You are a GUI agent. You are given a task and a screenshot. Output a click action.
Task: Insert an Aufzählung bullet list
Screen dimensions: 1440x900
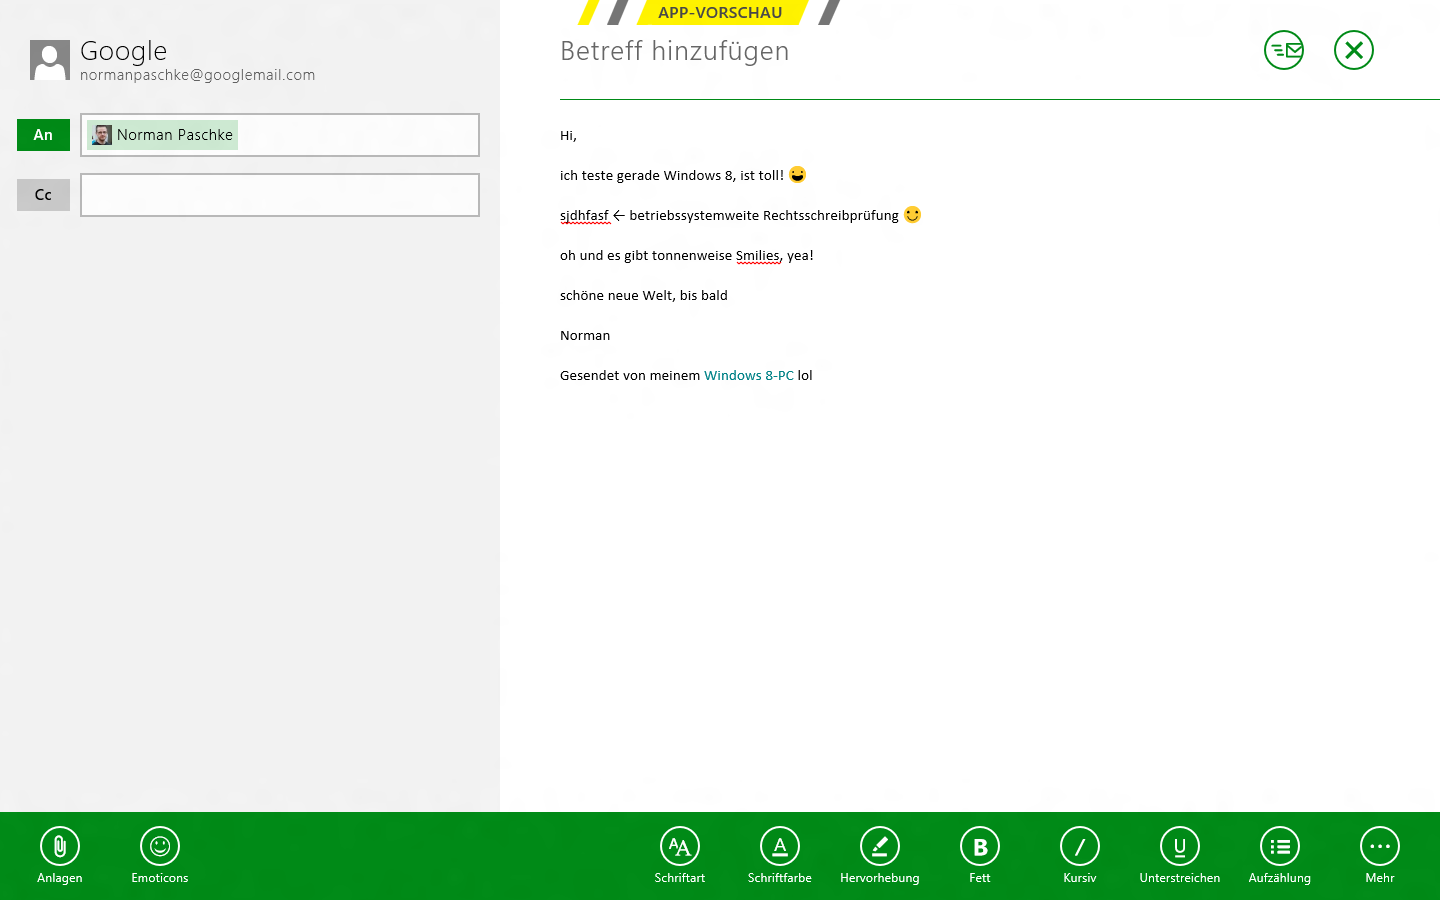1280,856
